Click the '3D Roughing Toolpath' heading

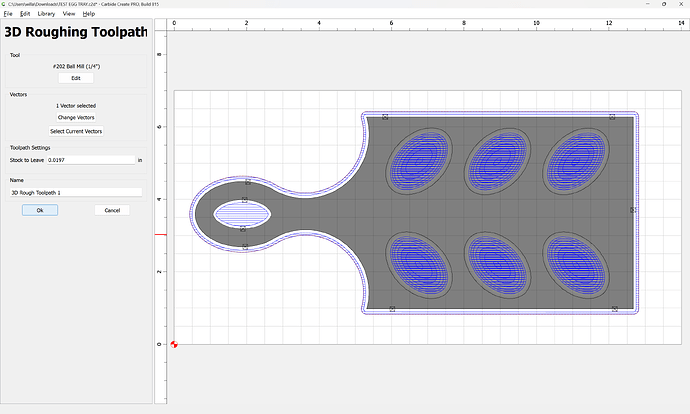click(76, 32)
